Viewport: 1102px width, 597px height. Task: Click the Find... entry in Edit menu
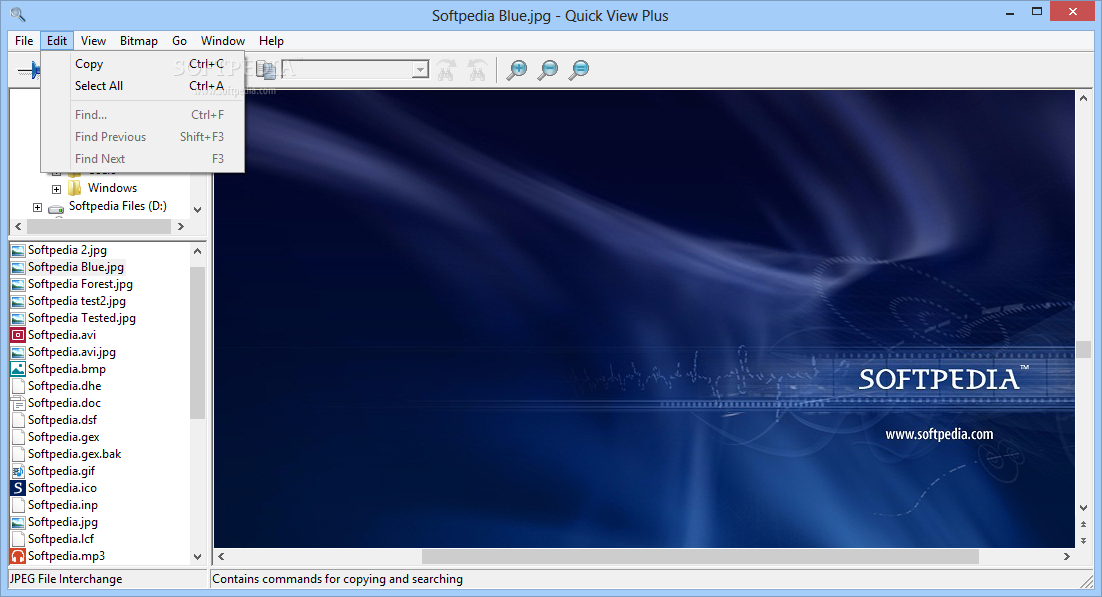[x=143, y=115]
